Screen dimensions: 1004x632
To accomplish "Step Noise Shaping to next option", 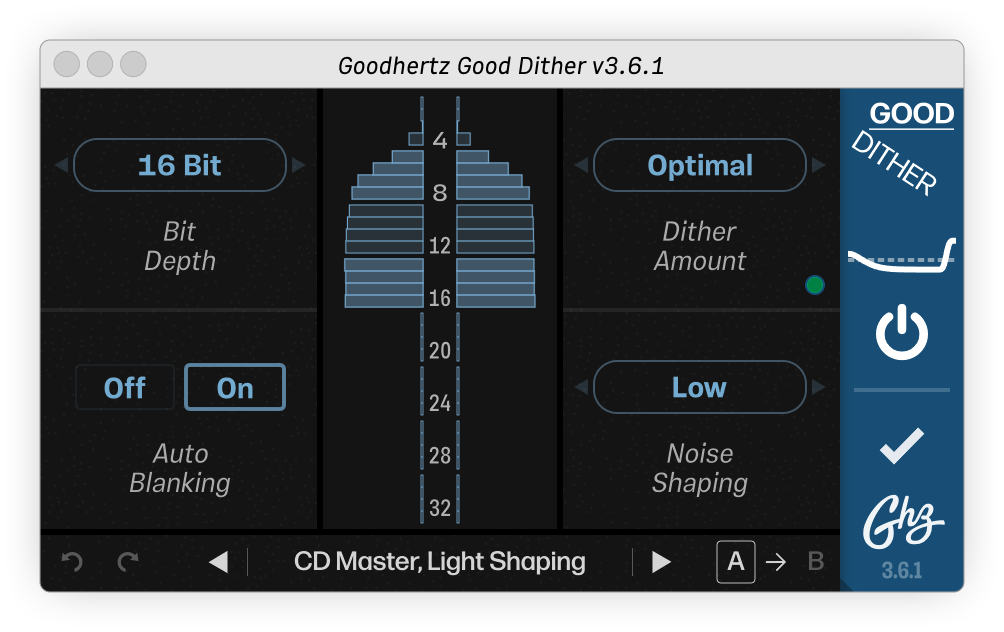I will click(x=818, y=387).
